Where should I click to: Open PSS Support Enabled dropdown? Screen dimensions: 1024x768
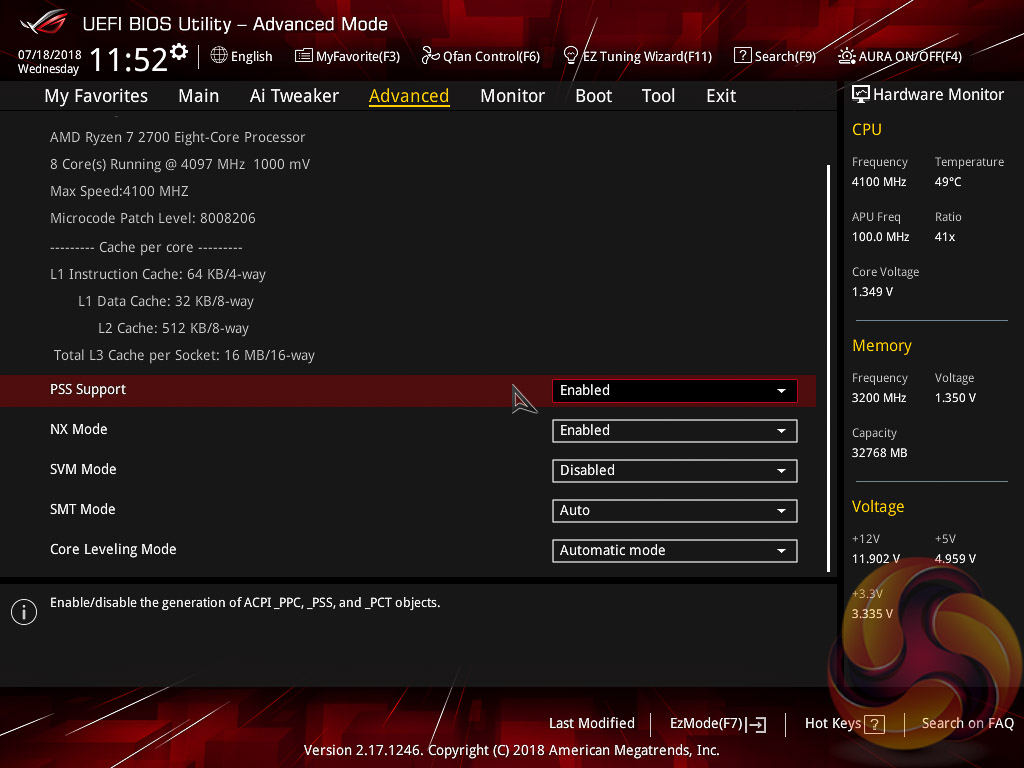click(675, 391)
